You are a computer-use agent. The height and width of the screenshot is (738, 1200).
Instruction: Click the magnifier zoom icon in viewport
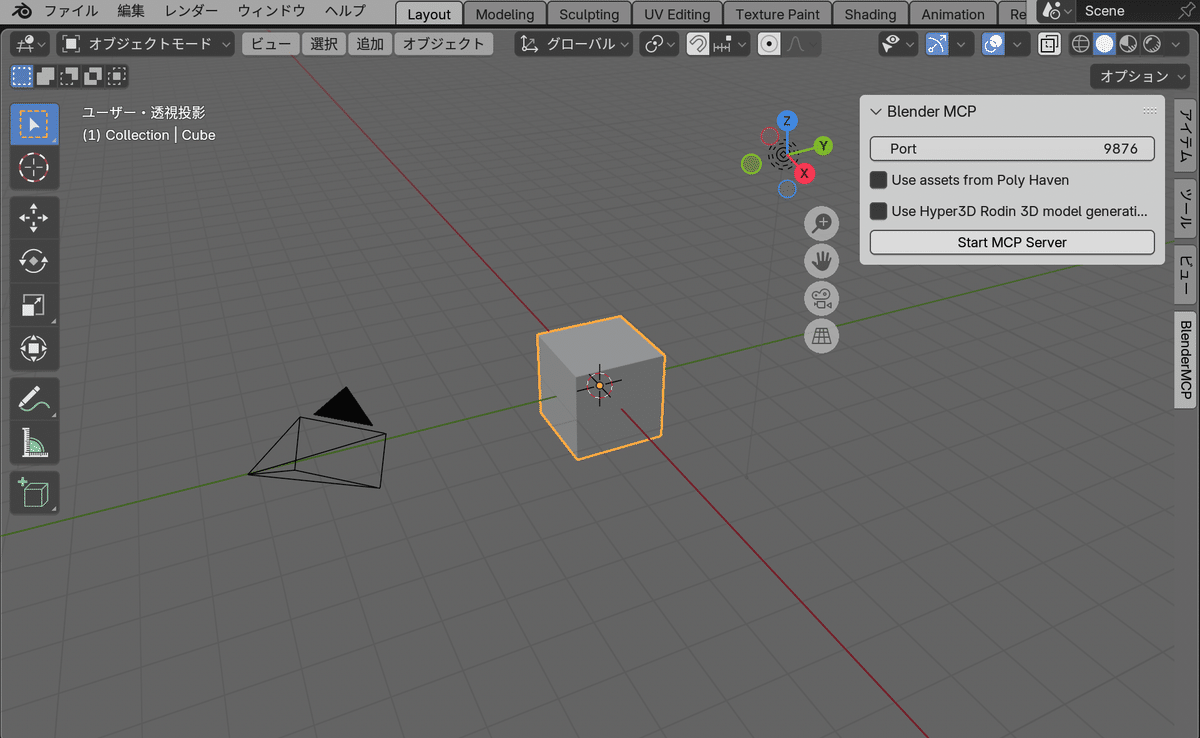click(x=821, y=223)
